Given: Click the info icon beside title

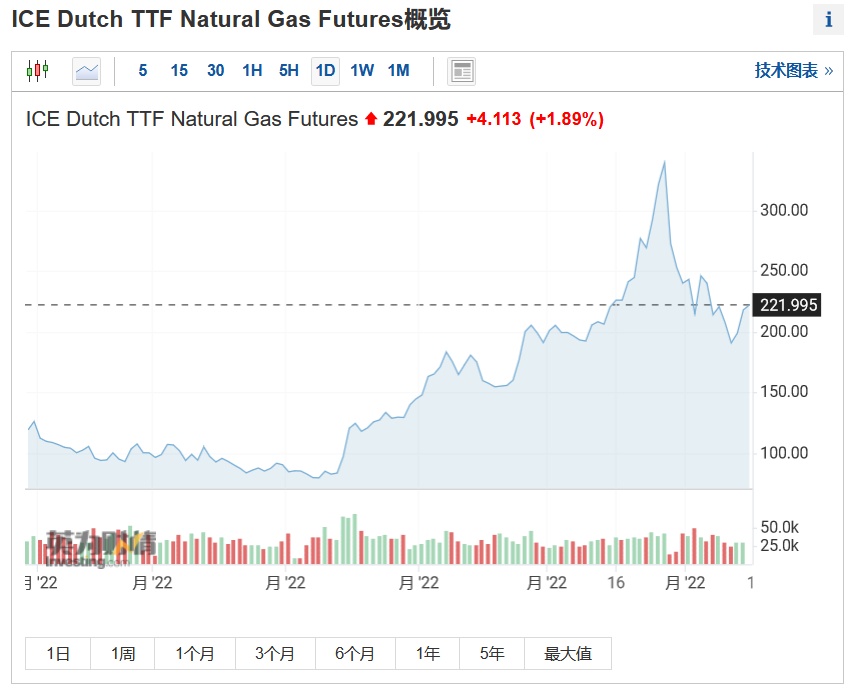Looking at the screenshot, I should 828,19.
